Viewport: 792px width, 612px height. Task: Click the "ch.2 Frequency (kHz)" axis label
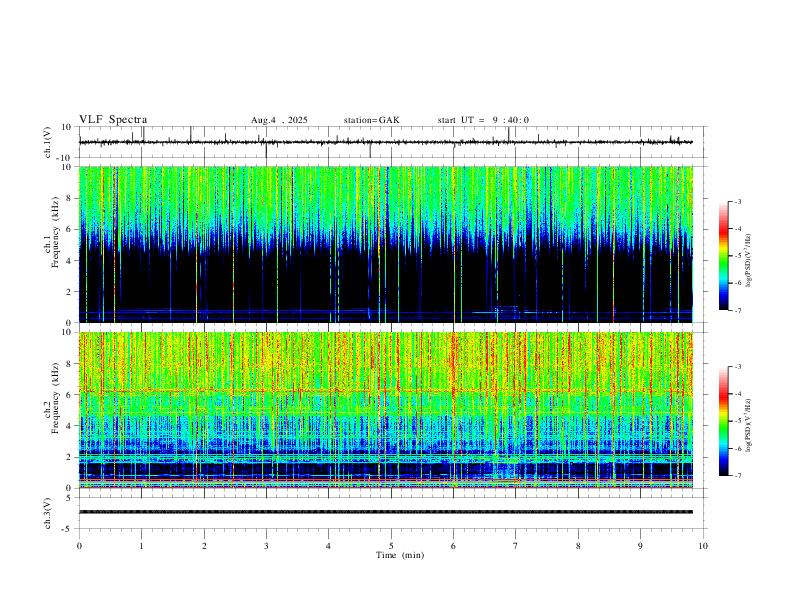tap(52, 398)
